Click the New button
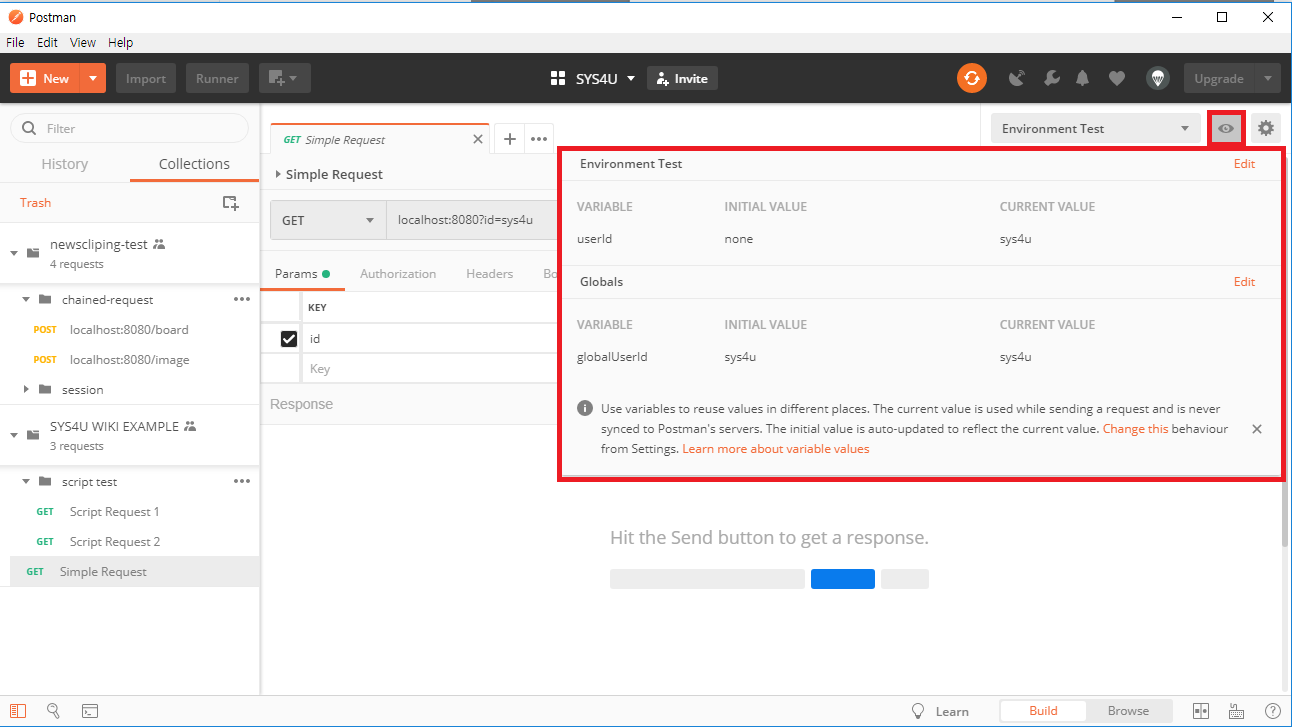This screenshot has width=1292, height=727. (45, 78)
